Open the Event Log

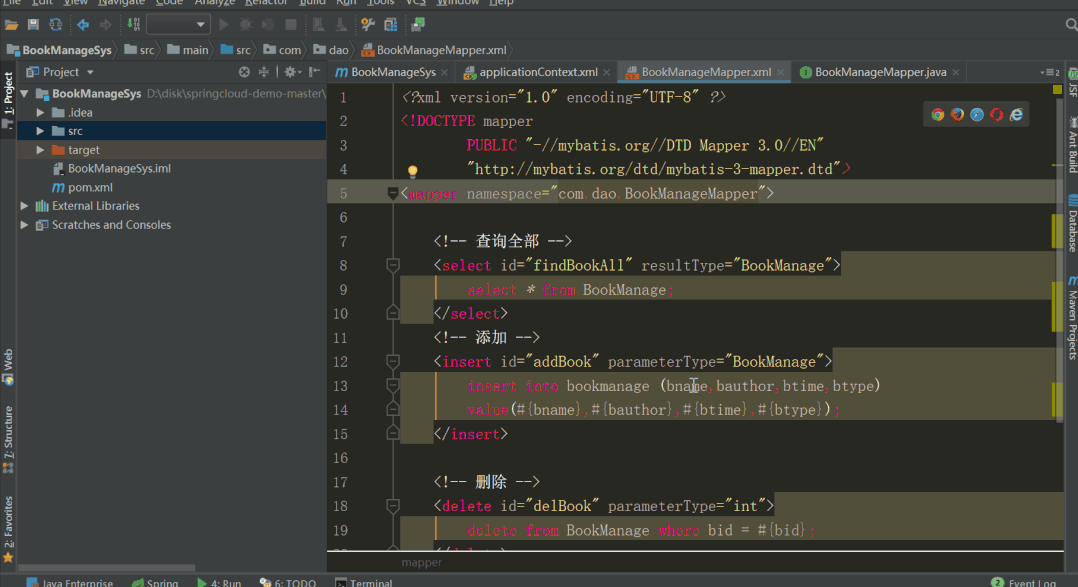pyautogui.click(x=1024, y=582)
